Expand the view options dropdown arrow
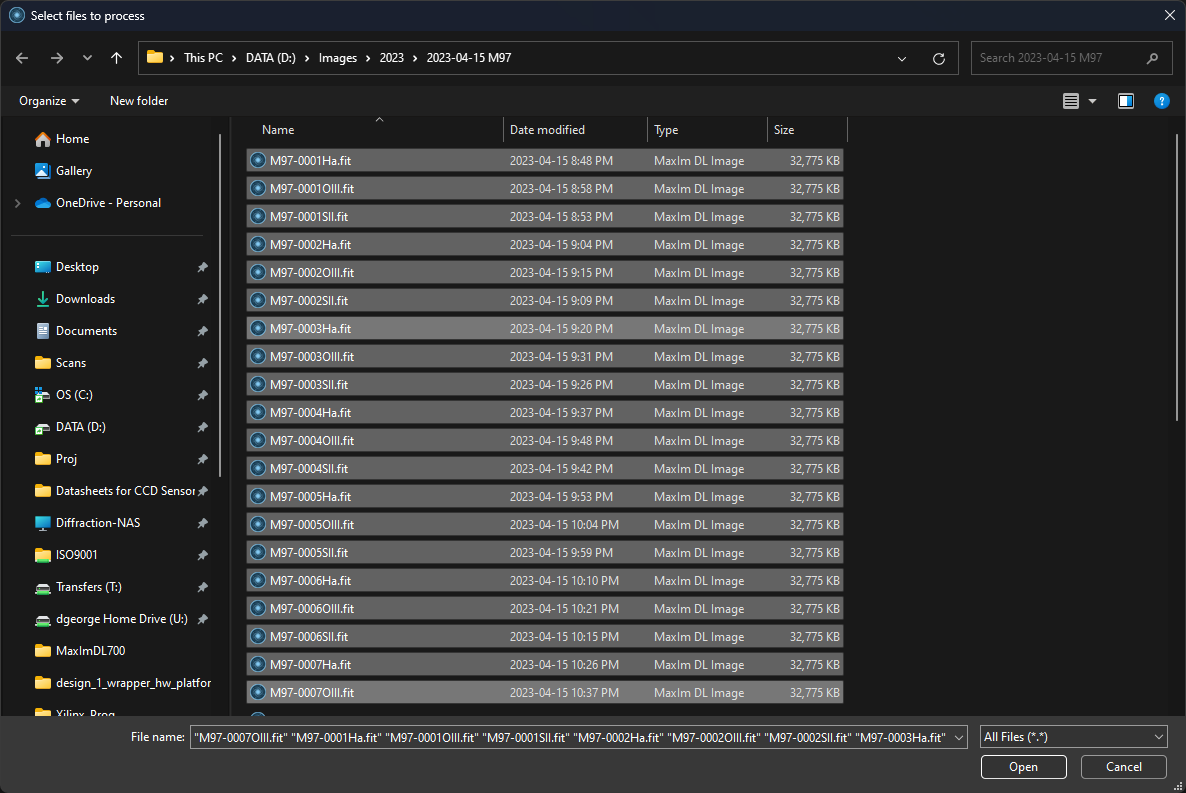This screenshot has height=793, width=1186. 1092,101
